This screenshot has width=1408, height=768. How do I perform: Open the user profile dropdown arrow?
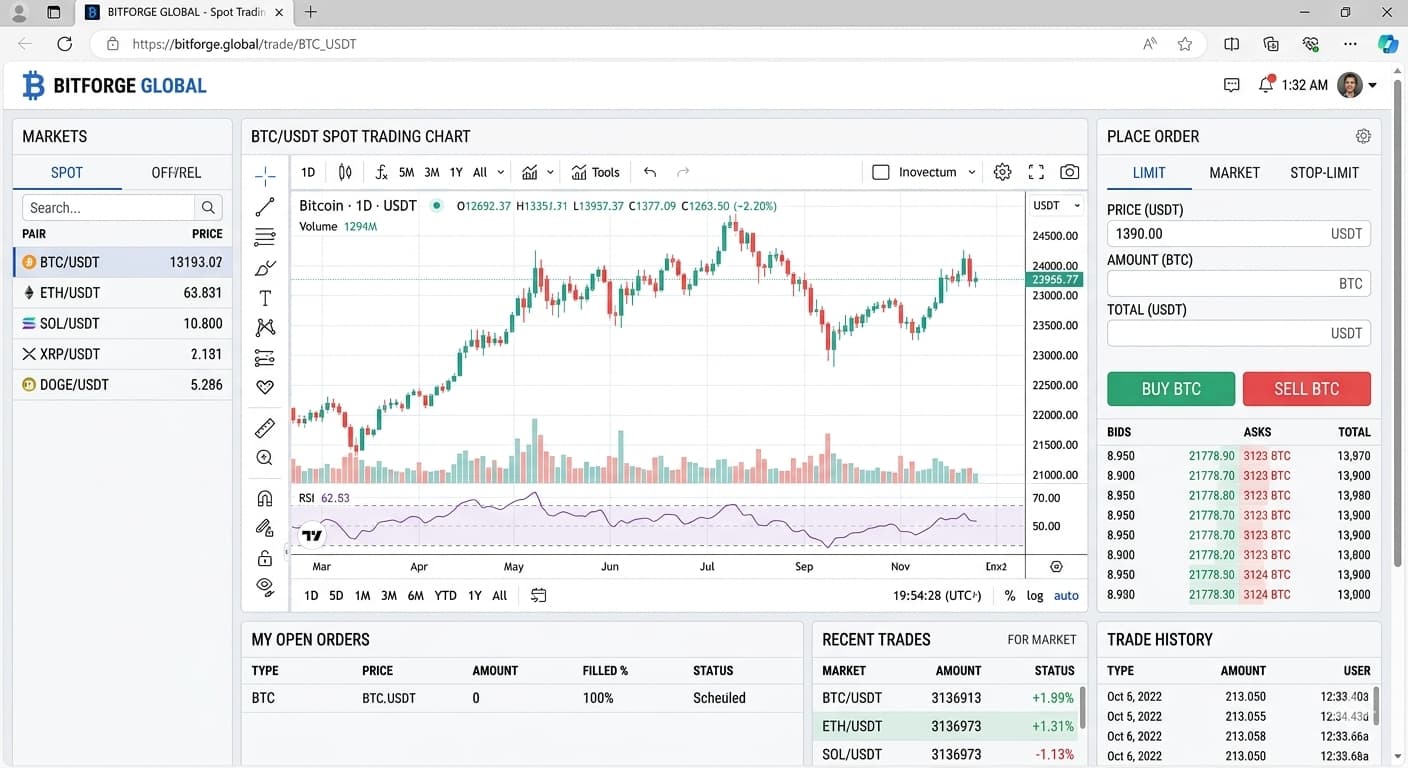click(1373, 85)
